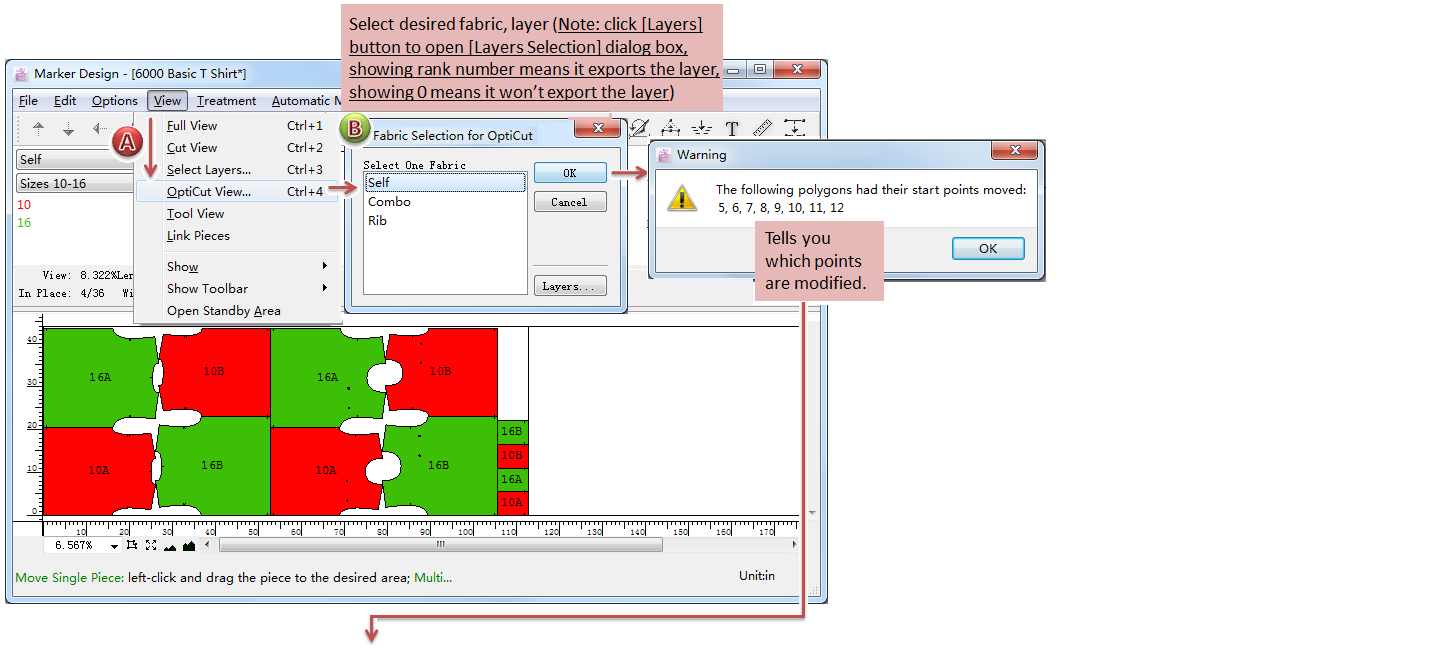This screenshot has height=648, width=1434.
Task: Click the large mountain zoom-in icon
Action: [189, 546]
